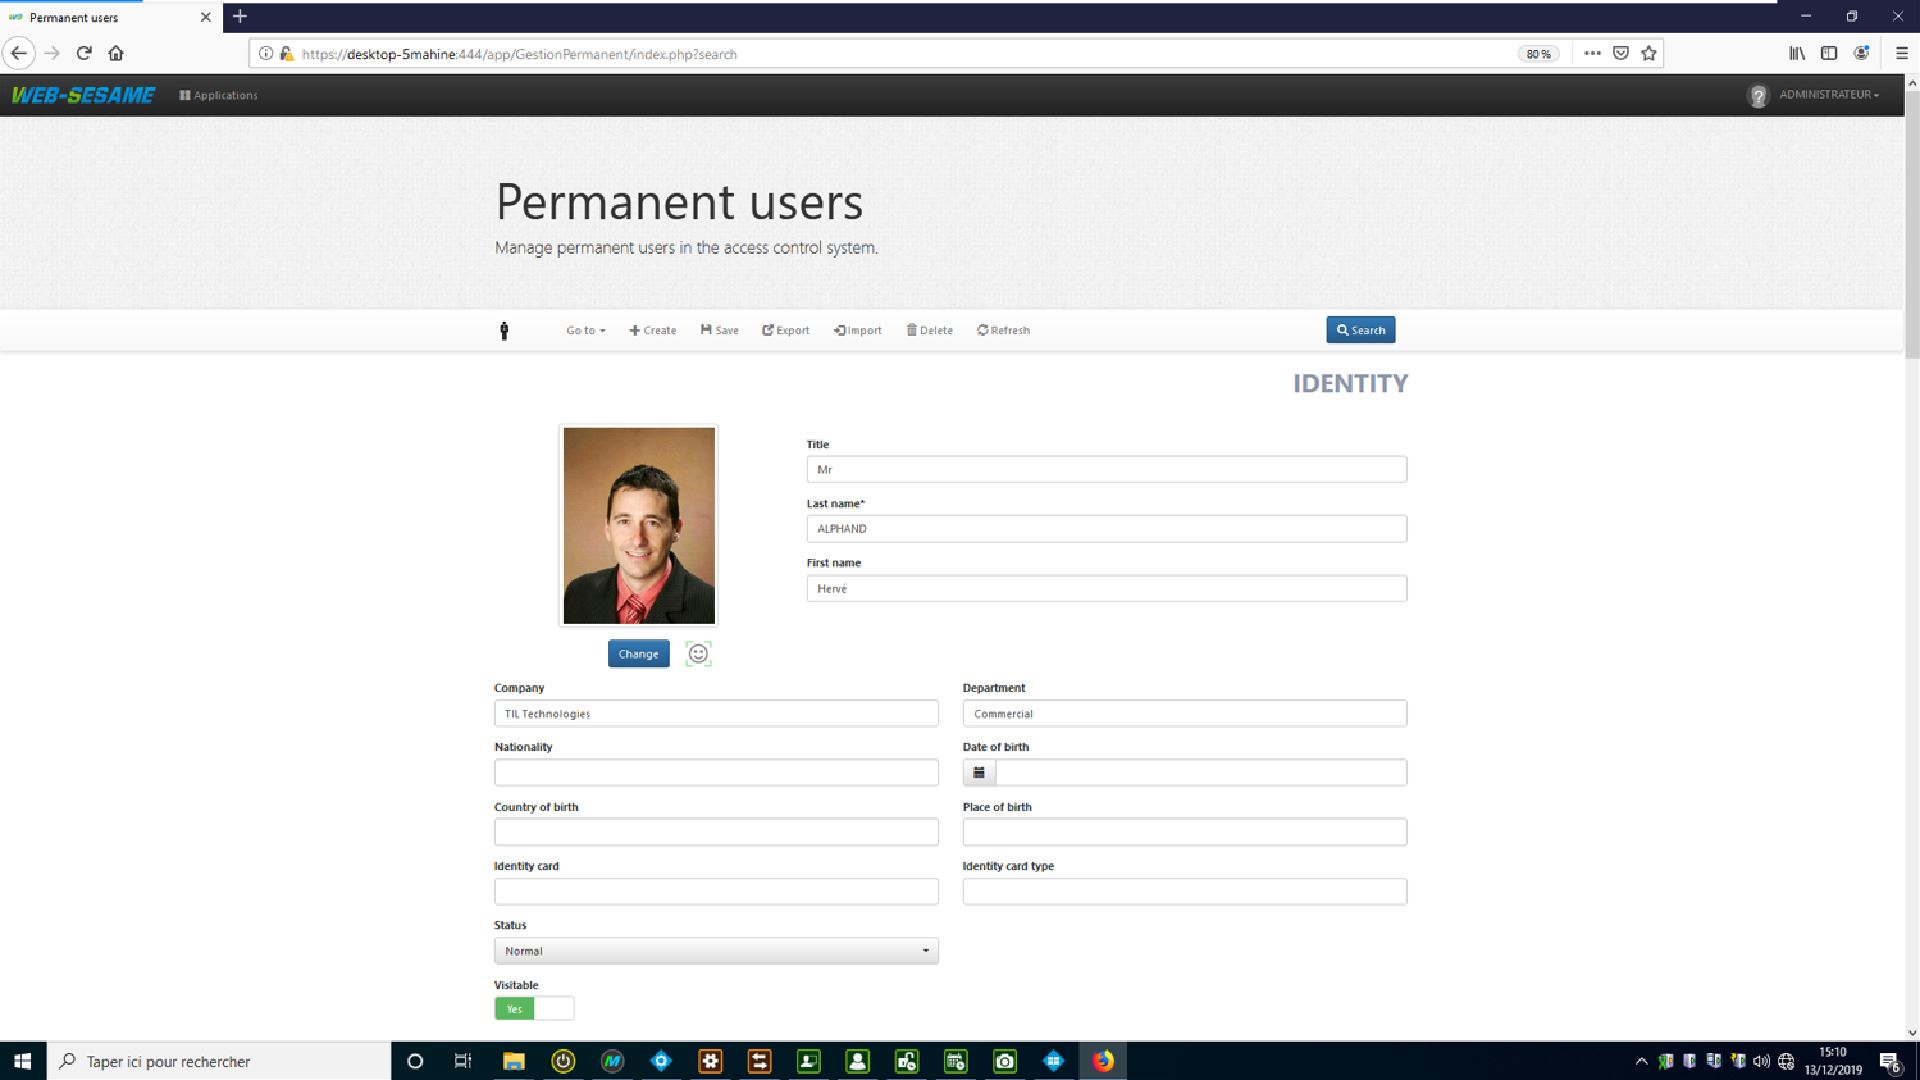This screenshot has height=1080, width=1920.
Task: Open the Firefox hamburger menu
Action: point(1902,53)
